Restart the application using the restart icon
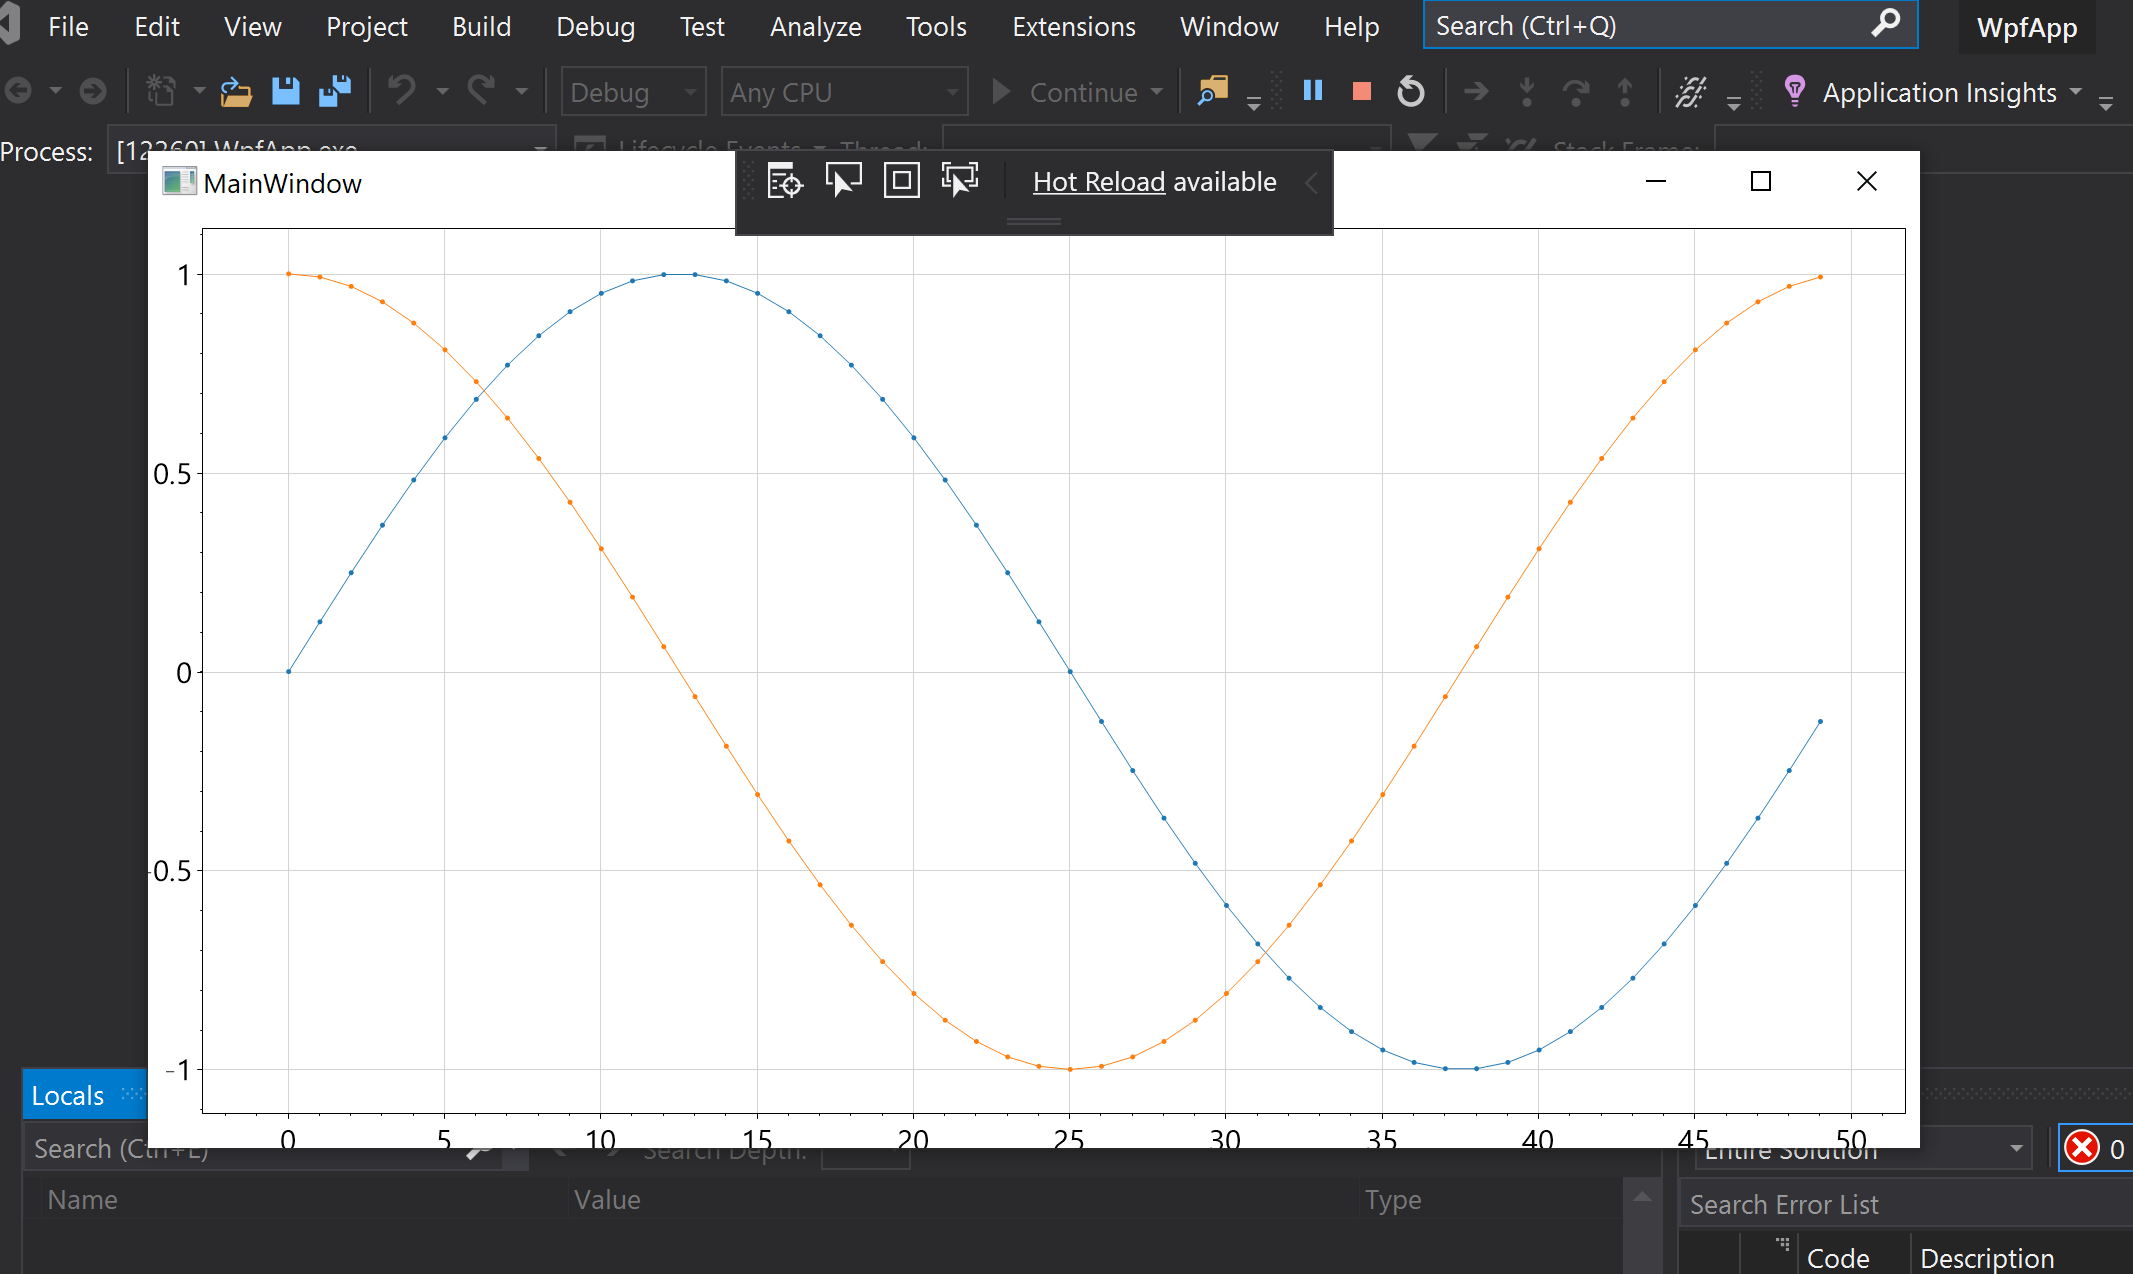2133x1274 pixels. point(1411,91)
